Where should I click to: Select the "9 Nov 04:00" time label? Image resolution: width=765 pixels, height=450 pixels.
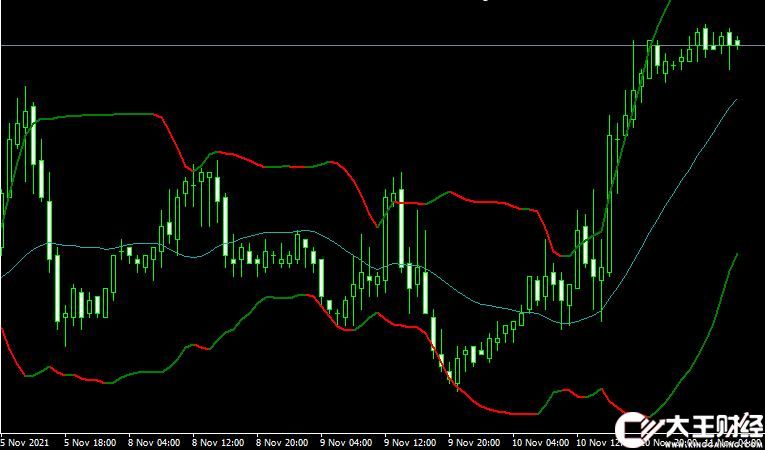(x=347, y=443)
